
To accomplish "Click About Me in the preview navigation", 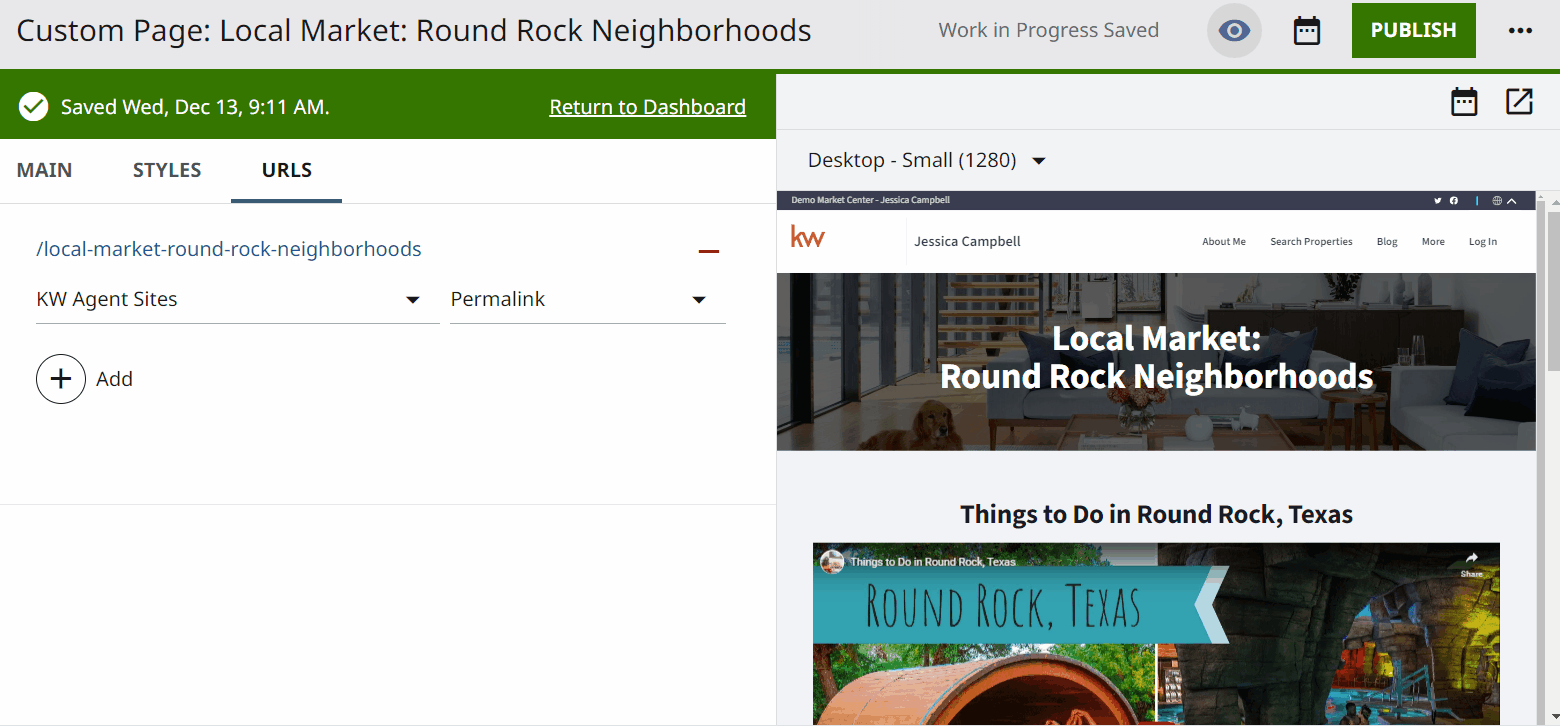I will [x=1224, y=242].
